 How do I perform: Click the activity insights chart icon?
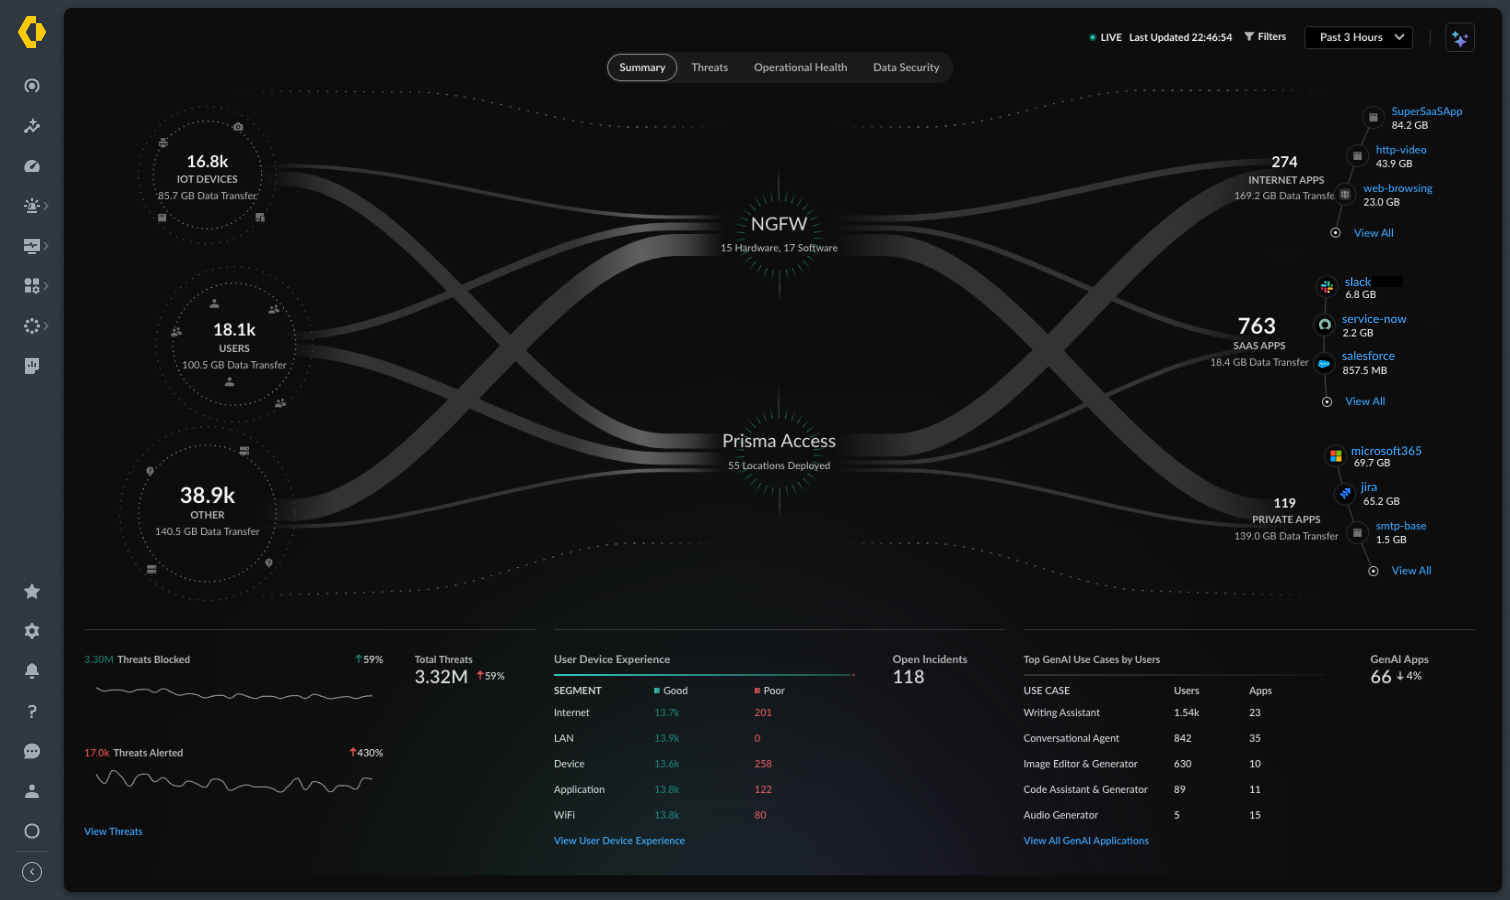coord(32,126)
